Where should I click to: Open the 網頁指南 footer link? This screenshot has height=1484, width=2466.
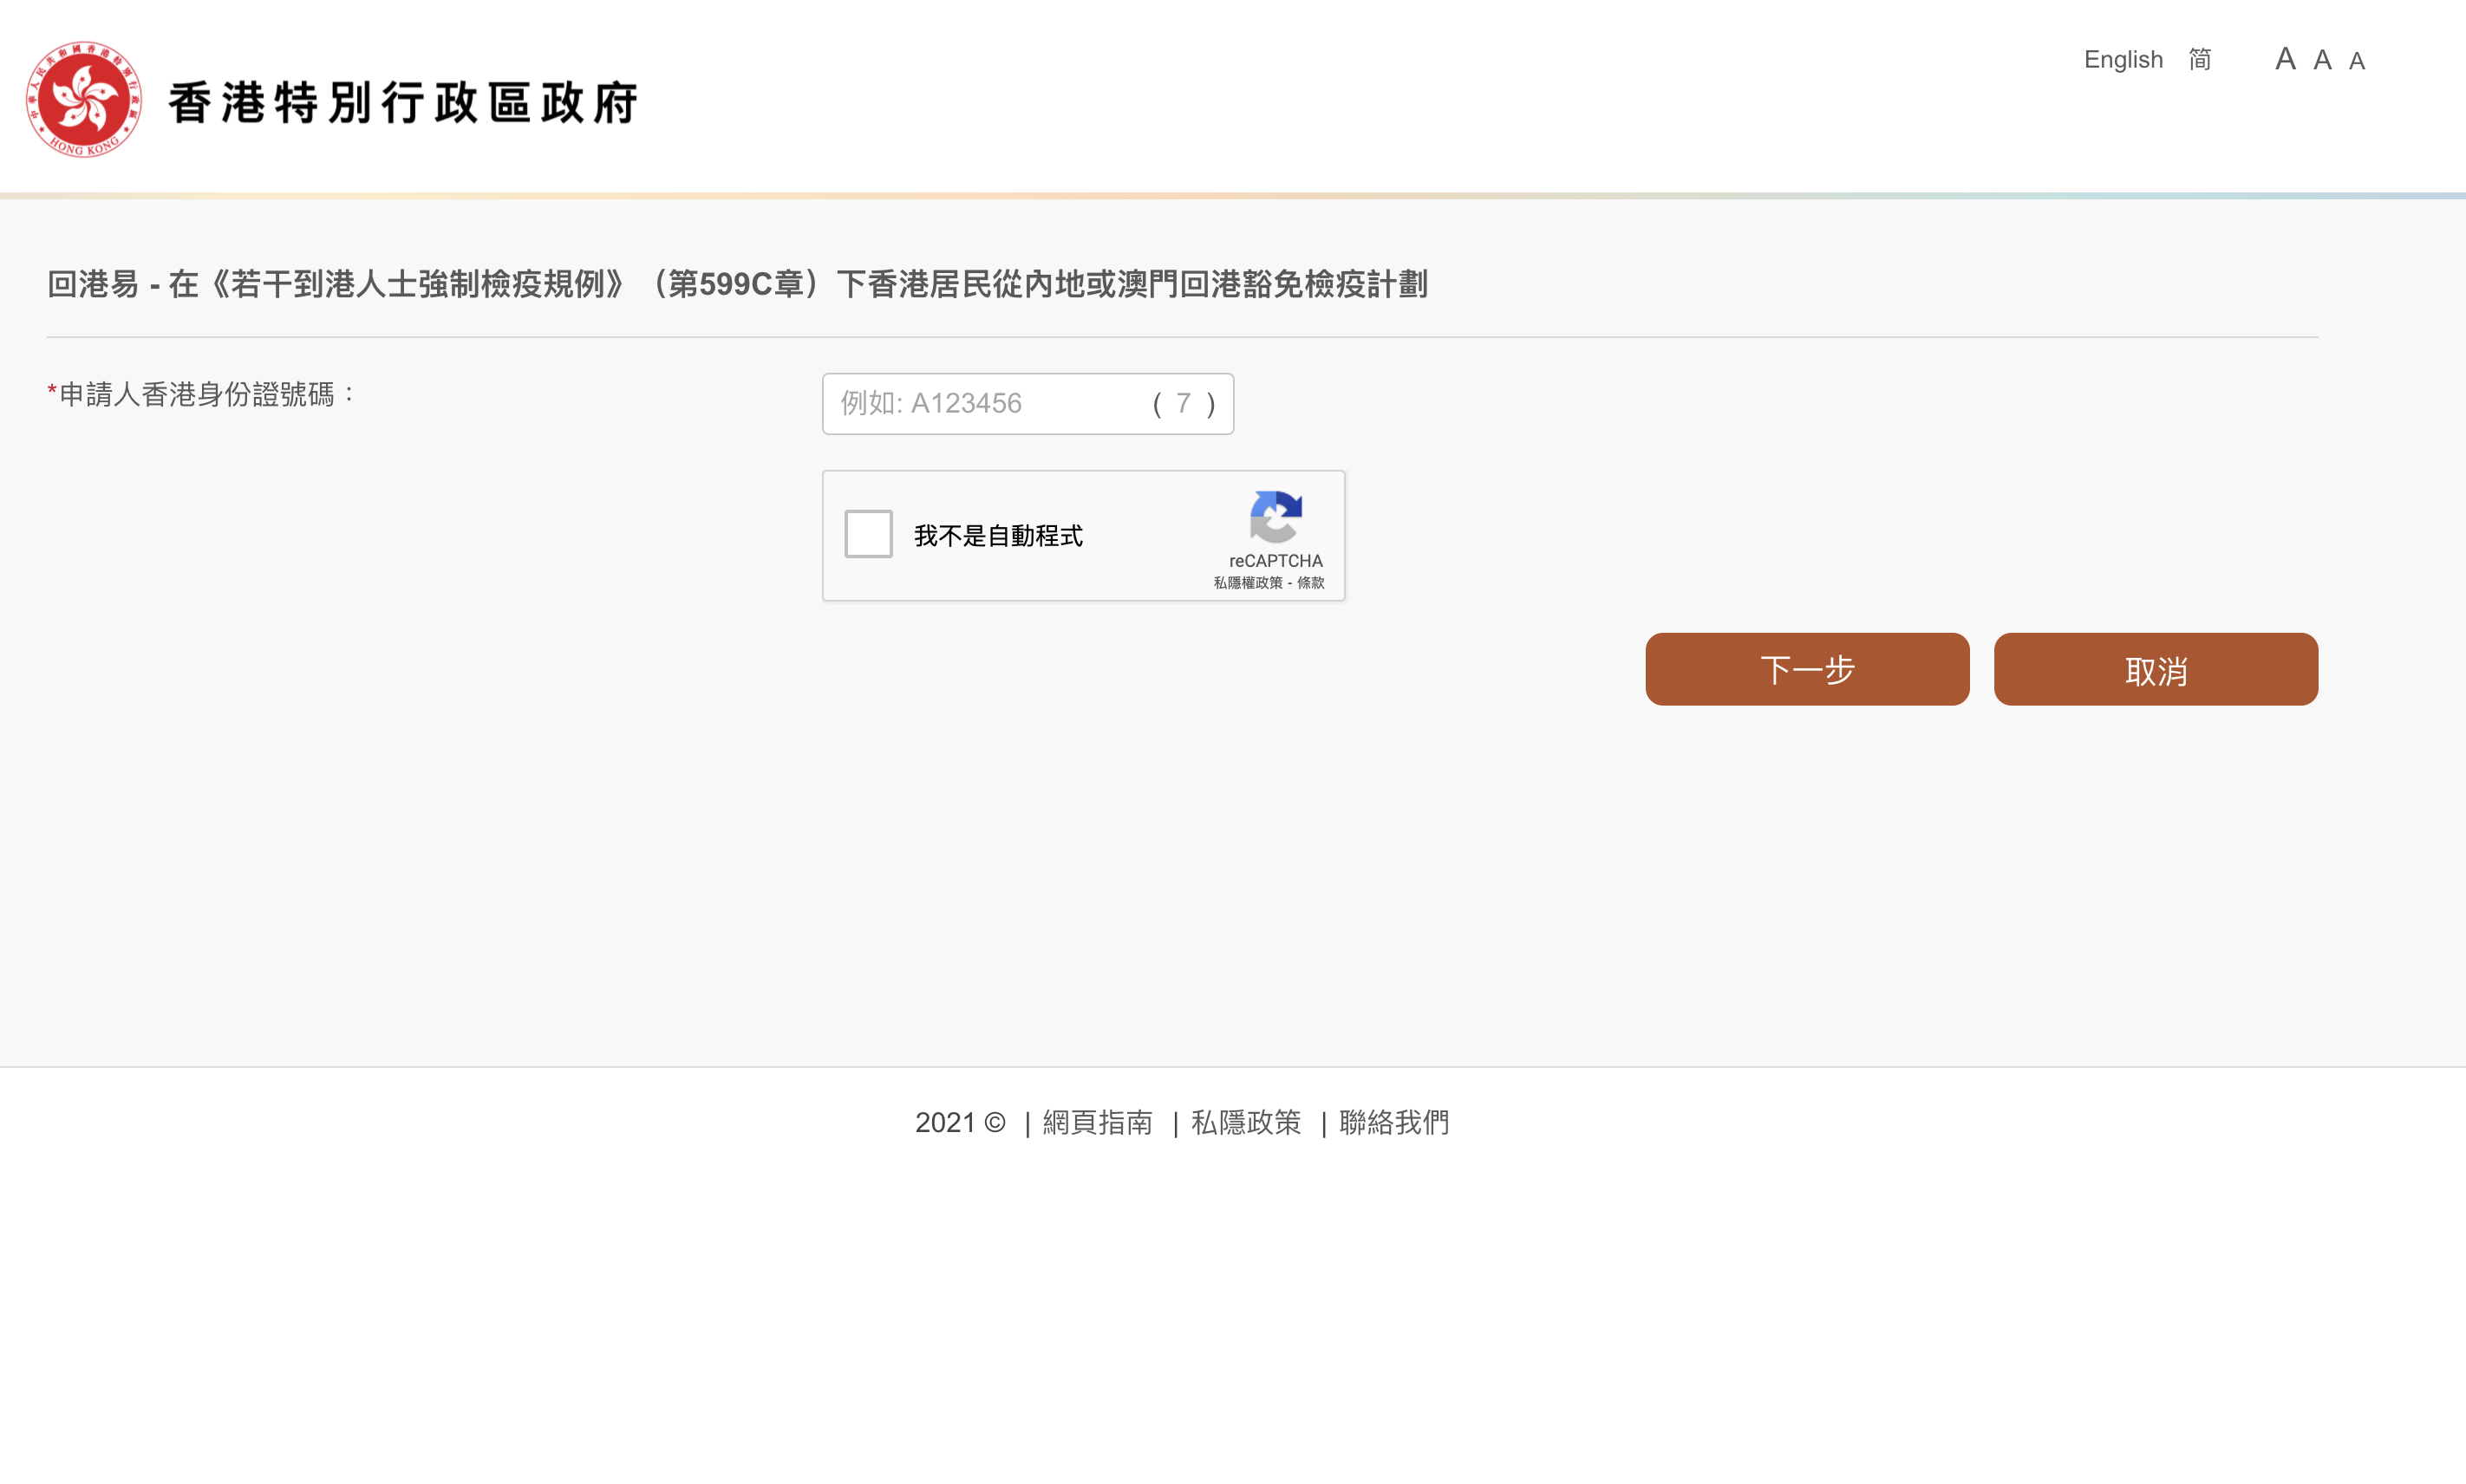[x=1098, y=1123]
